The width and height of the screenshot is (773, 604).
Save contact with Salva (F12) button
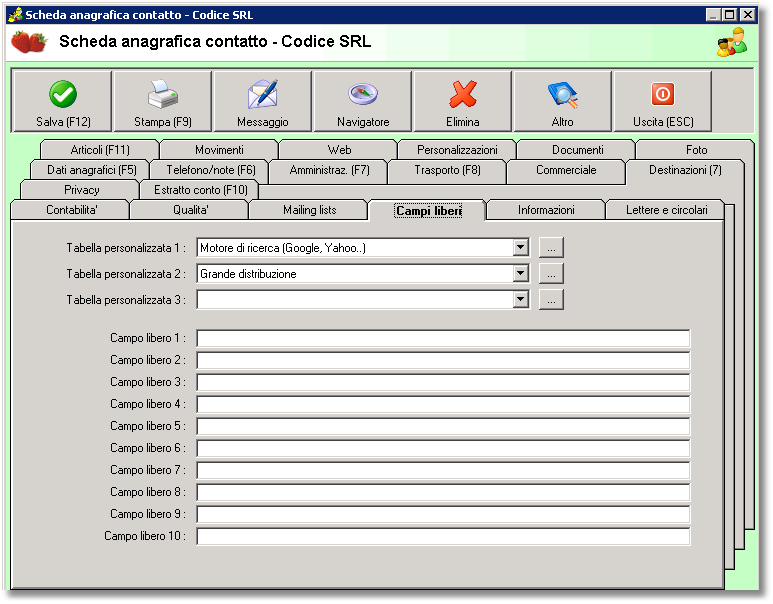coord(62,102)
